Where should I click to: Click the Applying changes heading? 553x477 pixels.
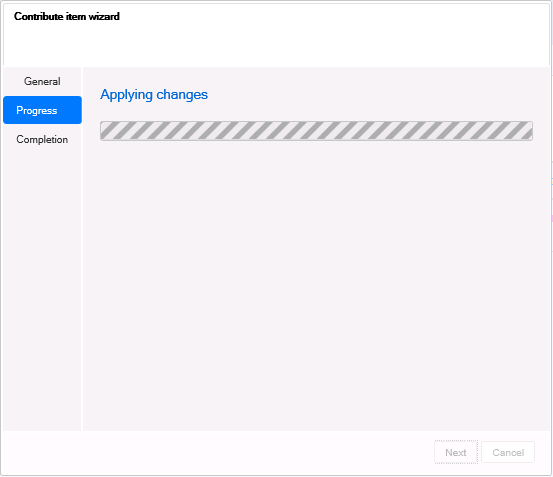(154, 94)
